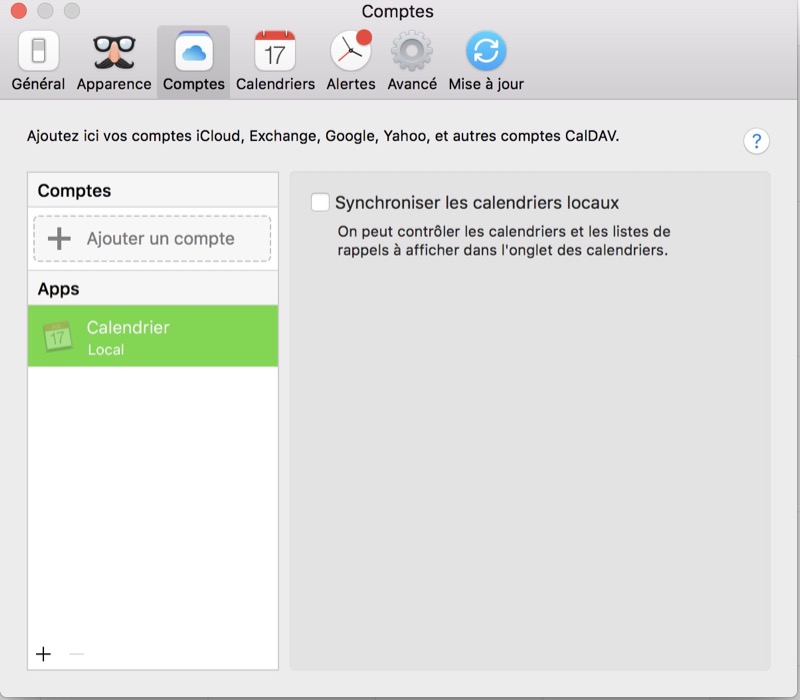Click the window title in title bar
Image resolution: width=800 pixels, height=700 pixels.
tap(398, 12)
